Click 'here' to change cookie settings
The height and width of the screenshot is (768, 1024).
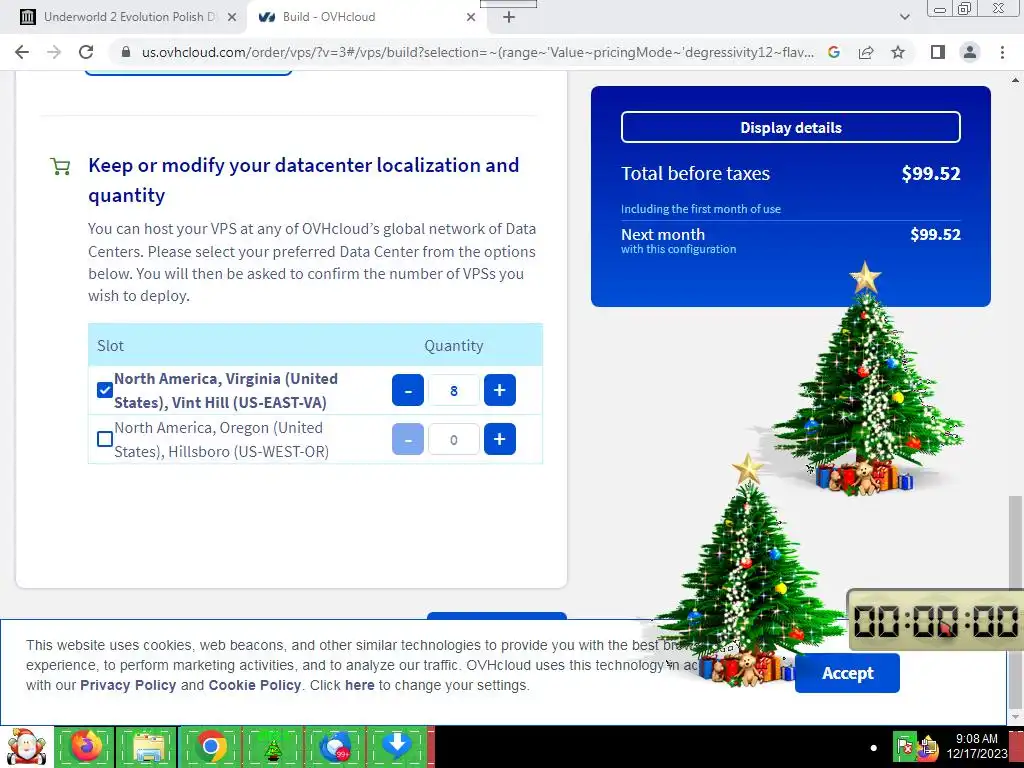pos(360,685)
